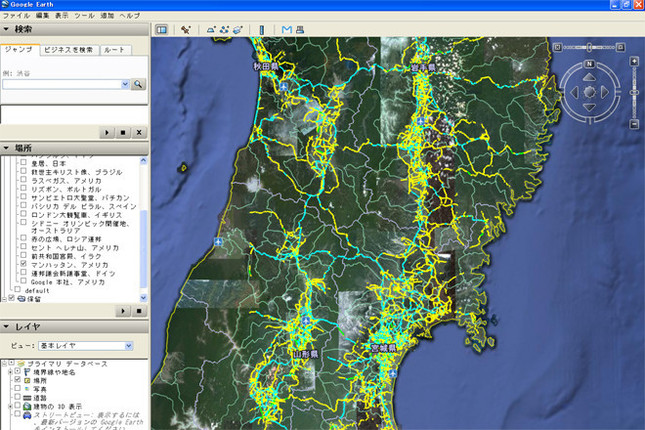This screenshot has width=645, height=430.
Task: Click the add placemark pin icon
Action: (186, 29)
